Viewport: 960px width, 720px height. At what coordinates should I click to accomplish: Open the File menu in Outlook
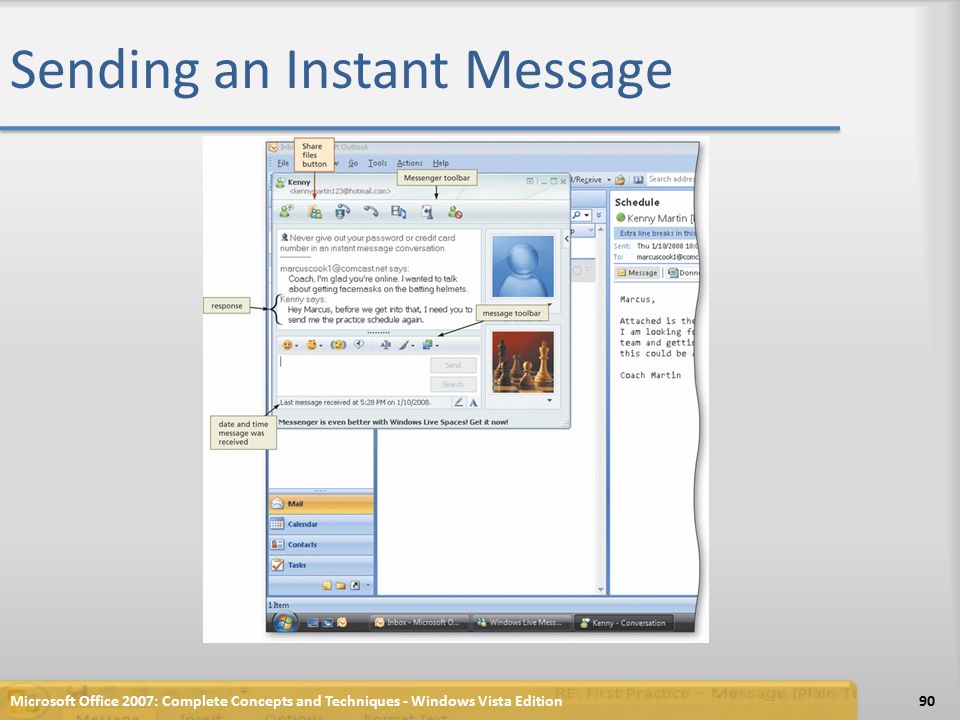283,163
